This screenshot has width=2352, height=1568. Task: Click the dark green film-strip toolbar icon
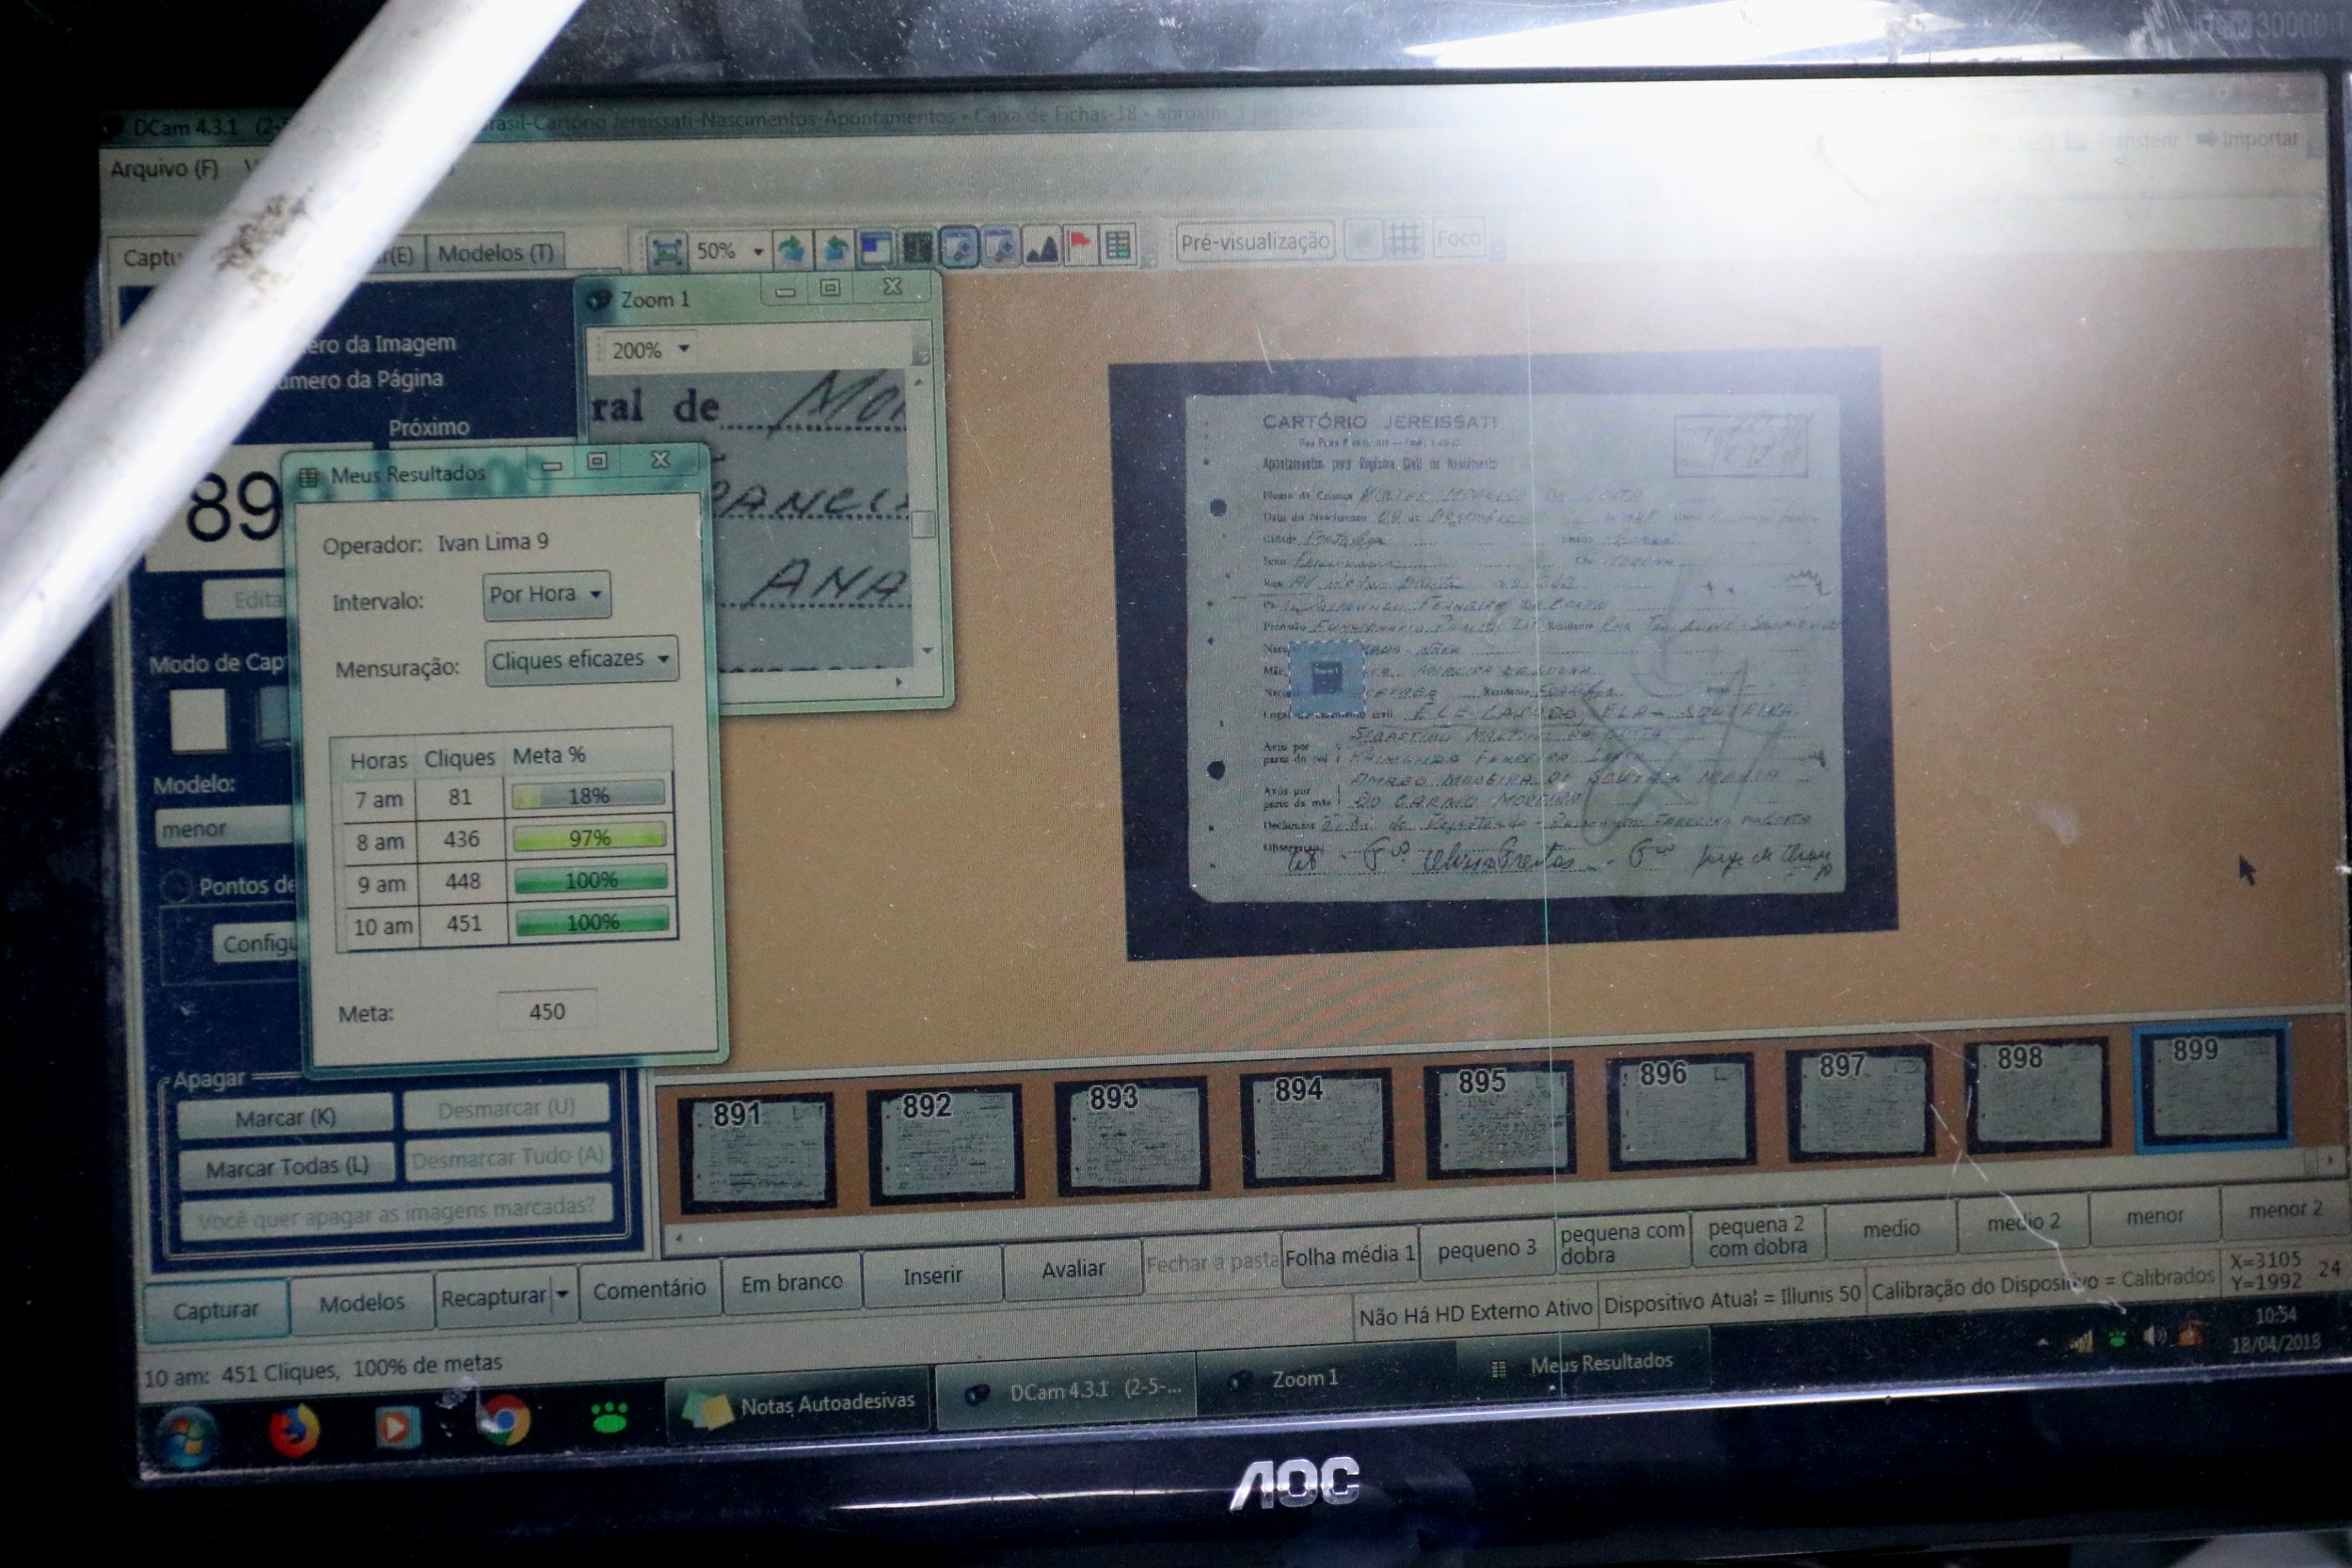click(917, 247)
